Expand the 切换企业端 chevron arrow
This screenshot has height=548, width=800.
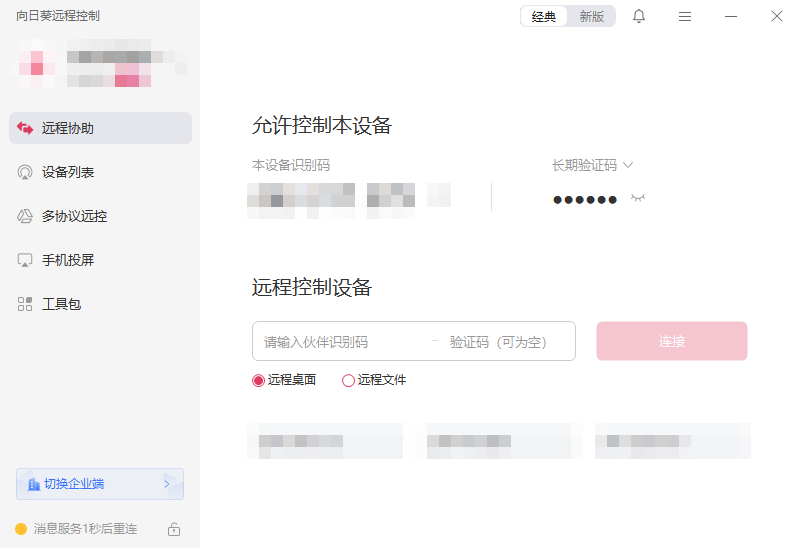click(x=167, y=484)
